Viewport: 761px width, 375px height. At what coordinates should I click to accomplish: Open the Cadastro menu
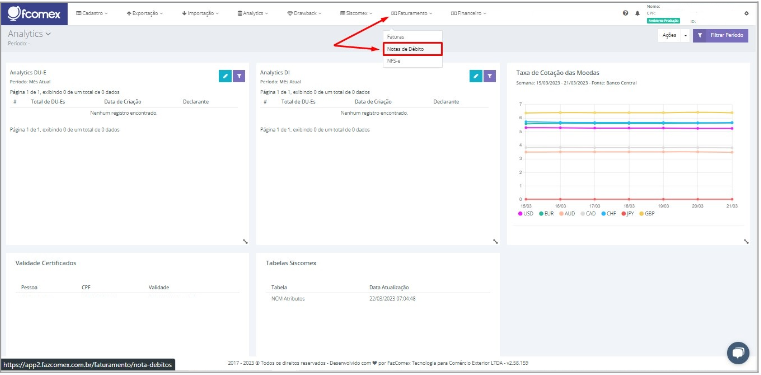click(92, 14)
